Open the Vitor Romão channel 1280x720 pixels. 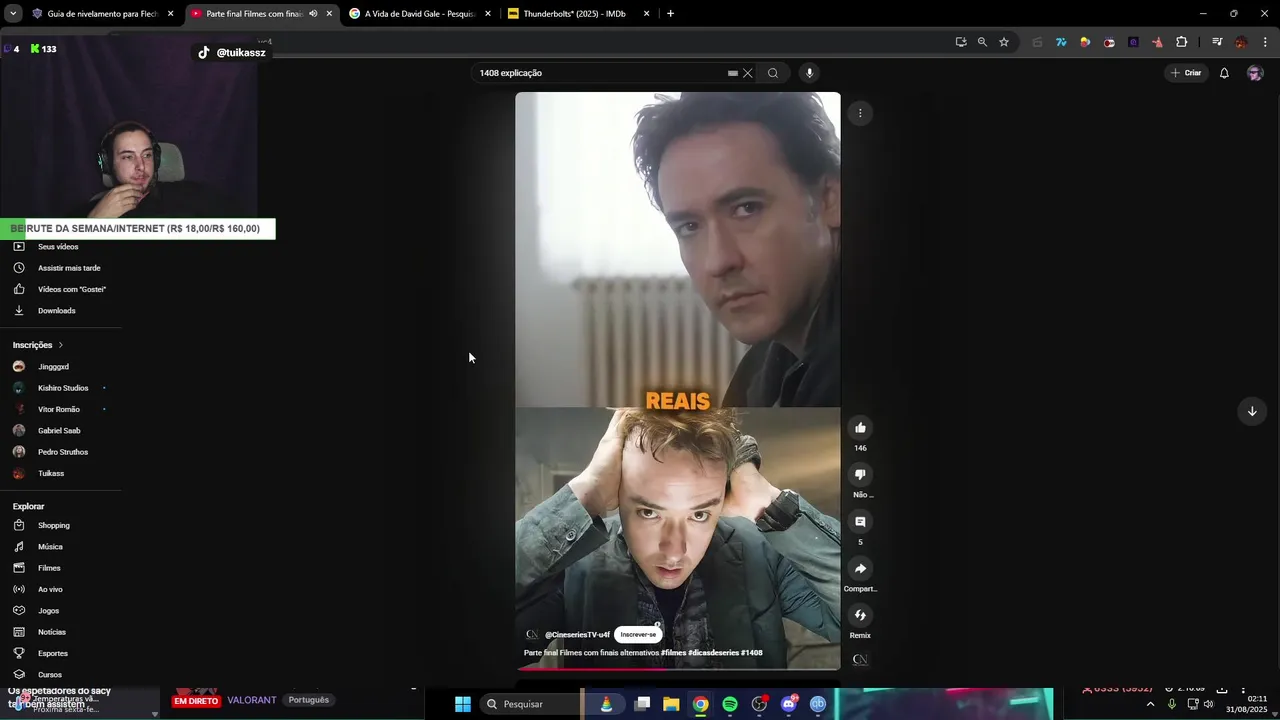(60, 409)
